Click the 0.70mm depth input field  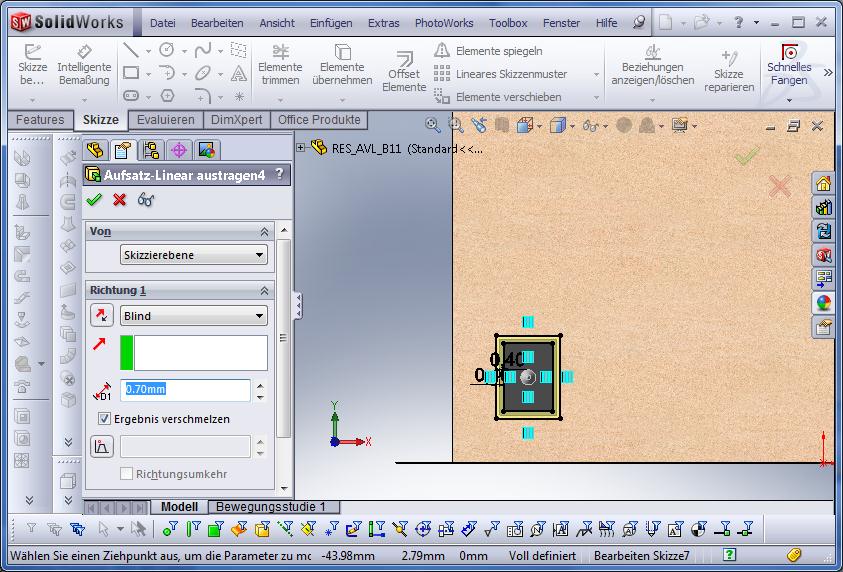[185, 390]
